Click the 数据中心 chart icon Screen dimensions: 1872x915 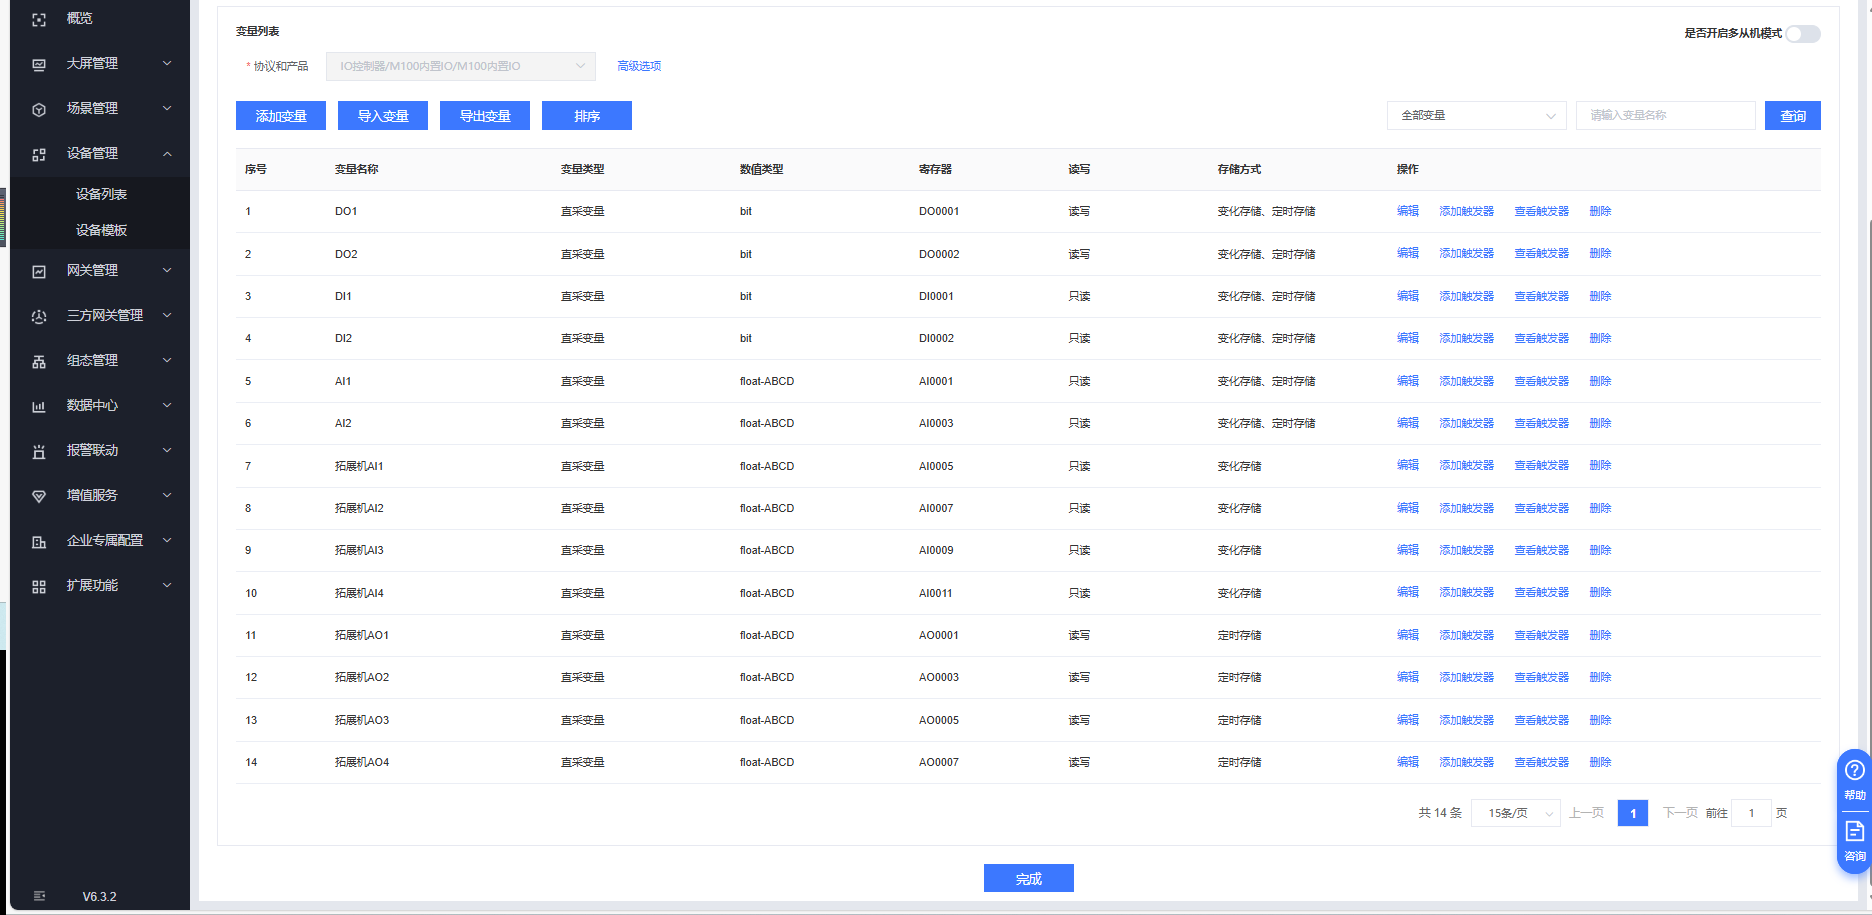(x=39, y=406)
